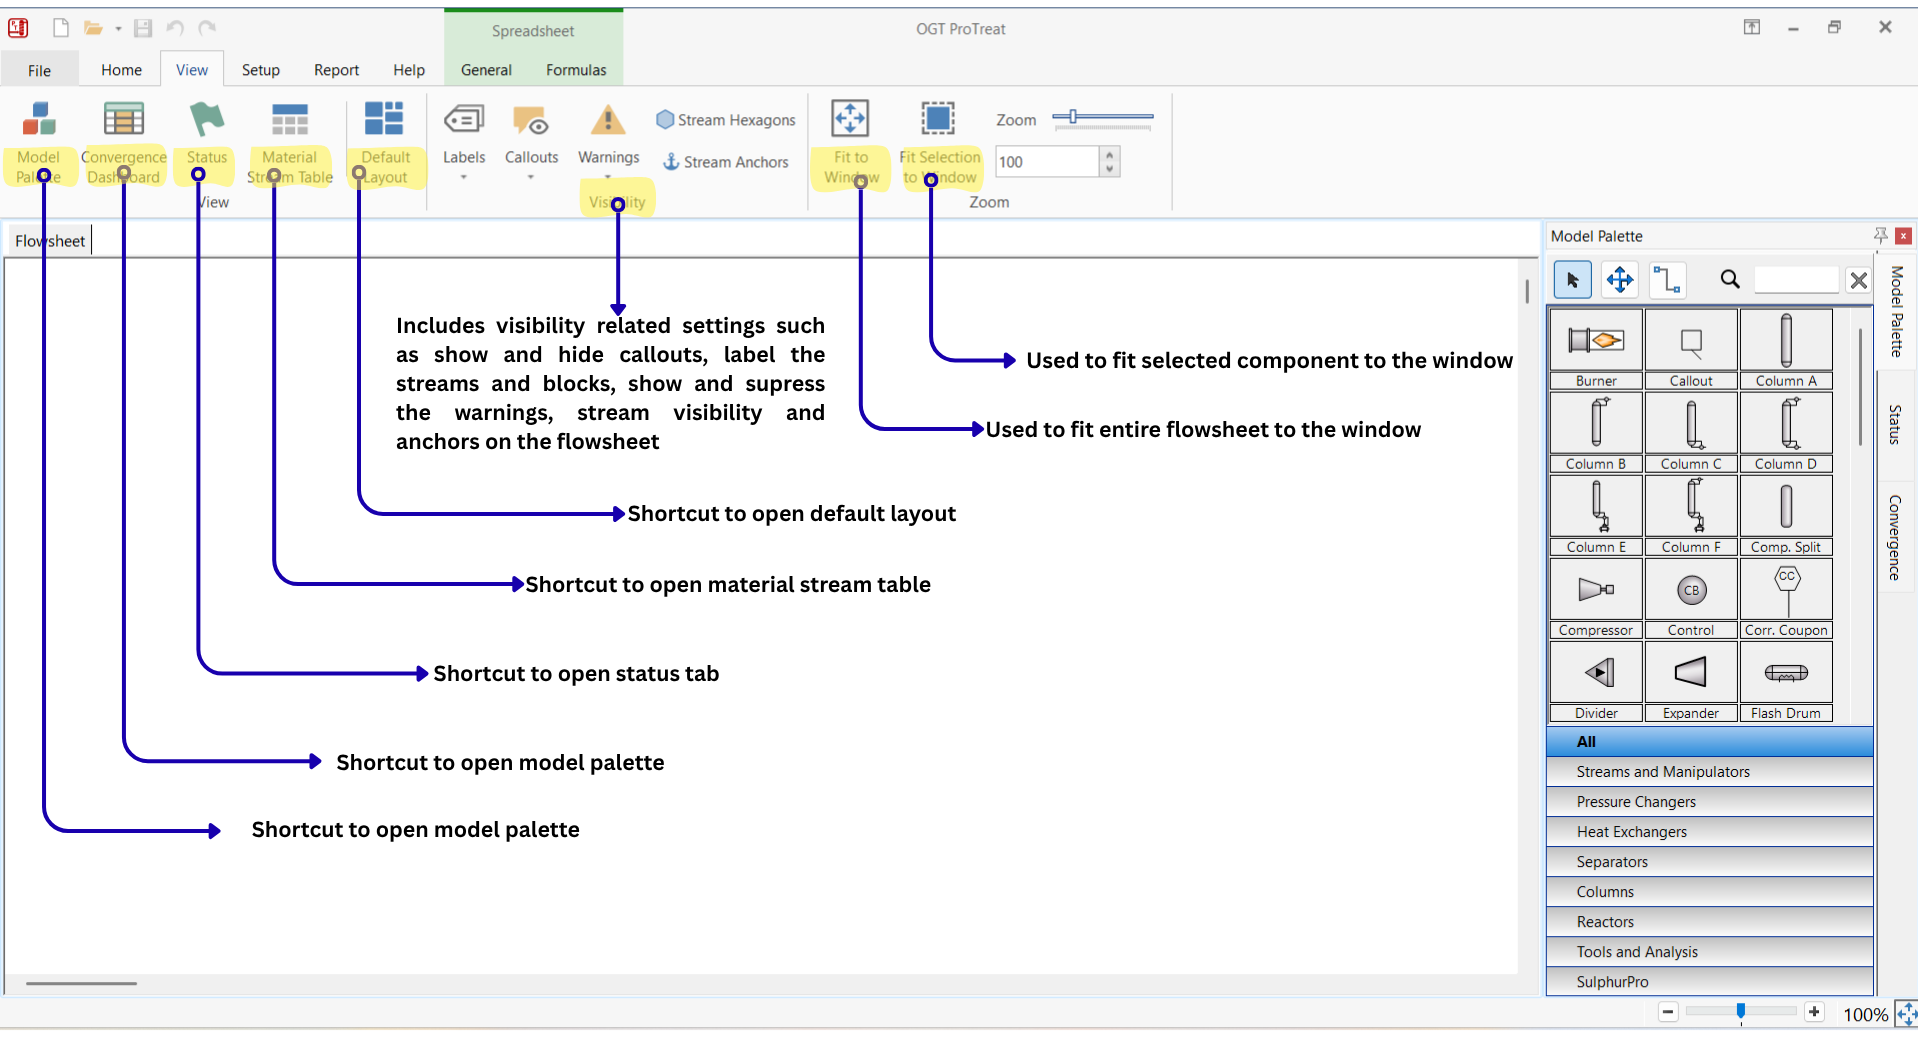The height and width of the screenshot is (1037, 1918).
Task: Click Fit Selection to Window icon
Action: tap(938, 118)
